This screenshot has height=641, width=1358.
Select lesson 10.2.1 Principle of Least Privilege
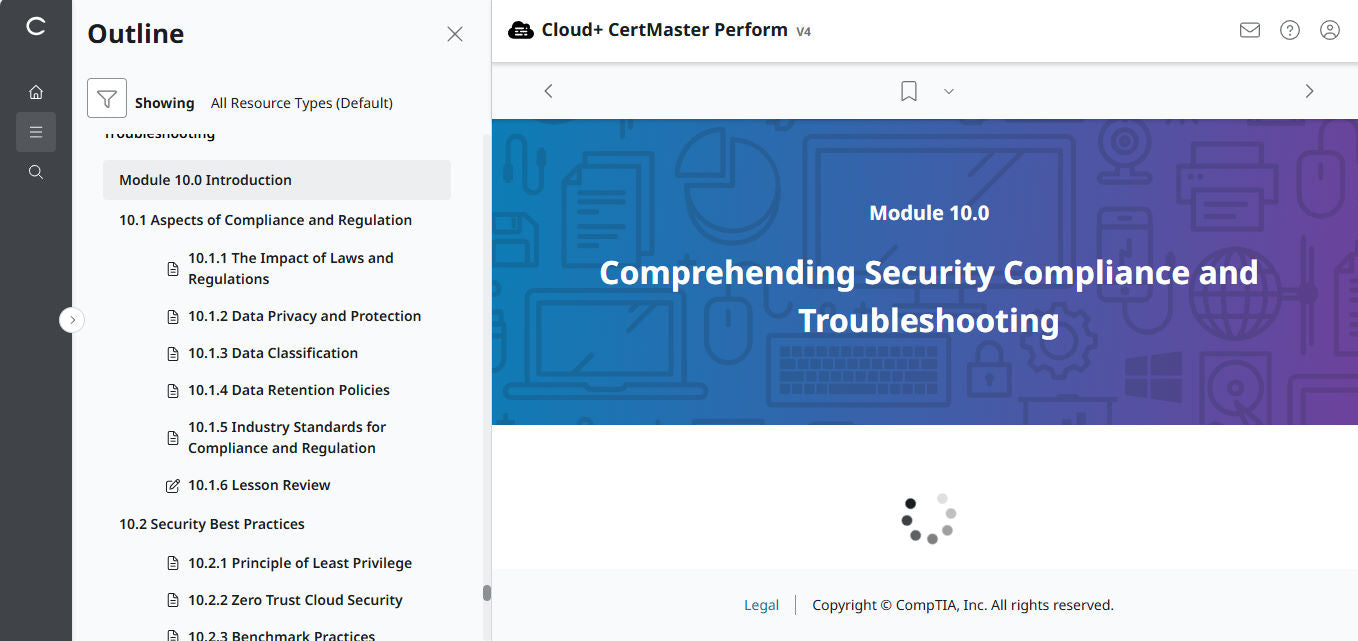[300, 562]
